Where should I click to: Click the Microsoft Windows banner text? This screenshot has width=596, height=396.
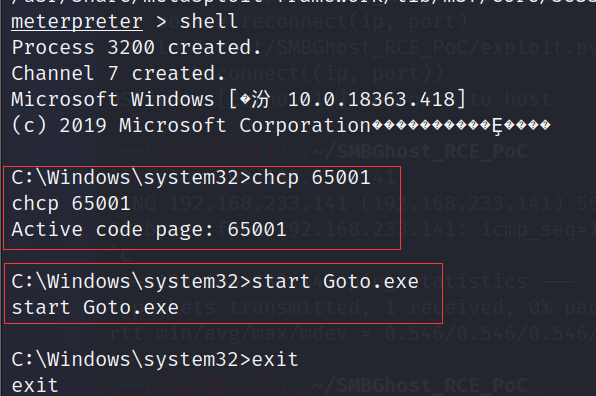(x=113, y=100)
